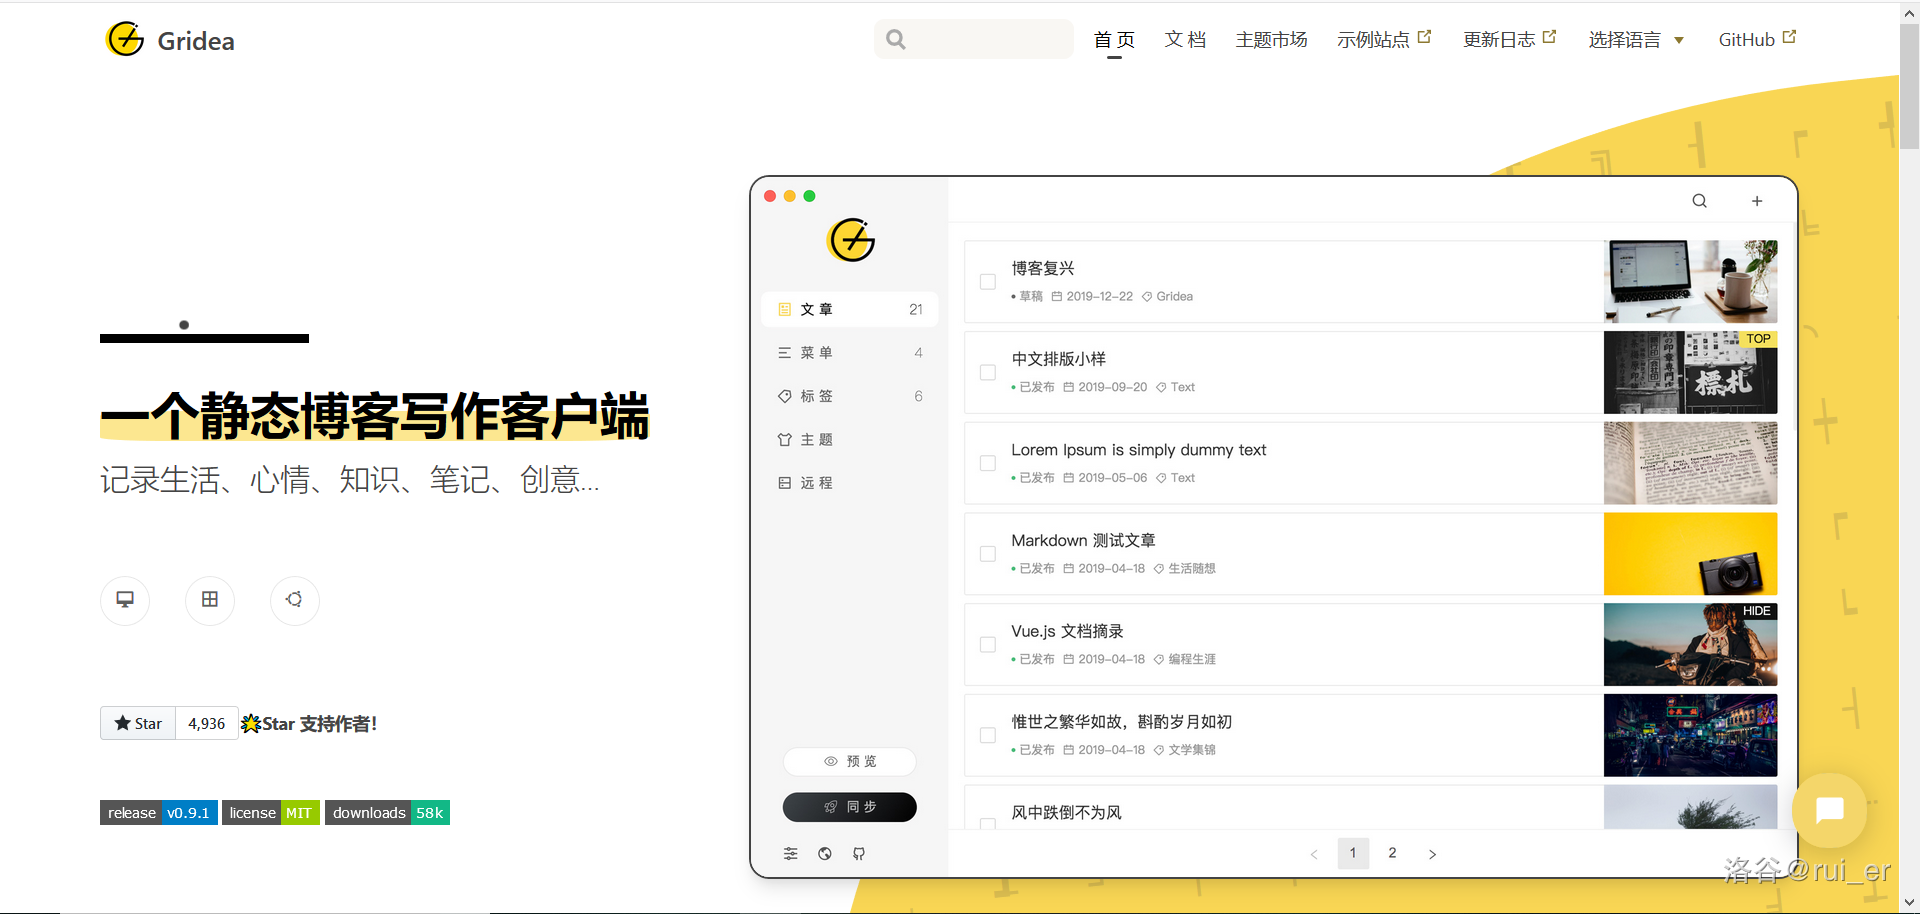Click the Linux Ubuntu download icon

point(294,600)
